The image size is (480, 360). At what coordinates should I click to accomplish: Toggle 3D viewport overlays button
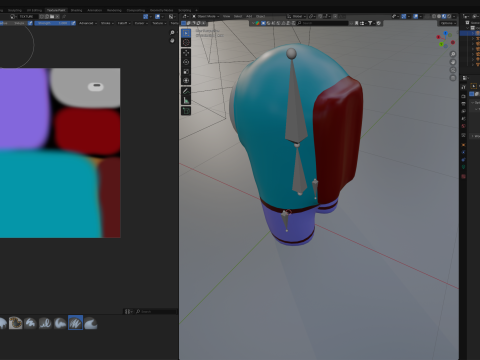click(x=415, y=16)
